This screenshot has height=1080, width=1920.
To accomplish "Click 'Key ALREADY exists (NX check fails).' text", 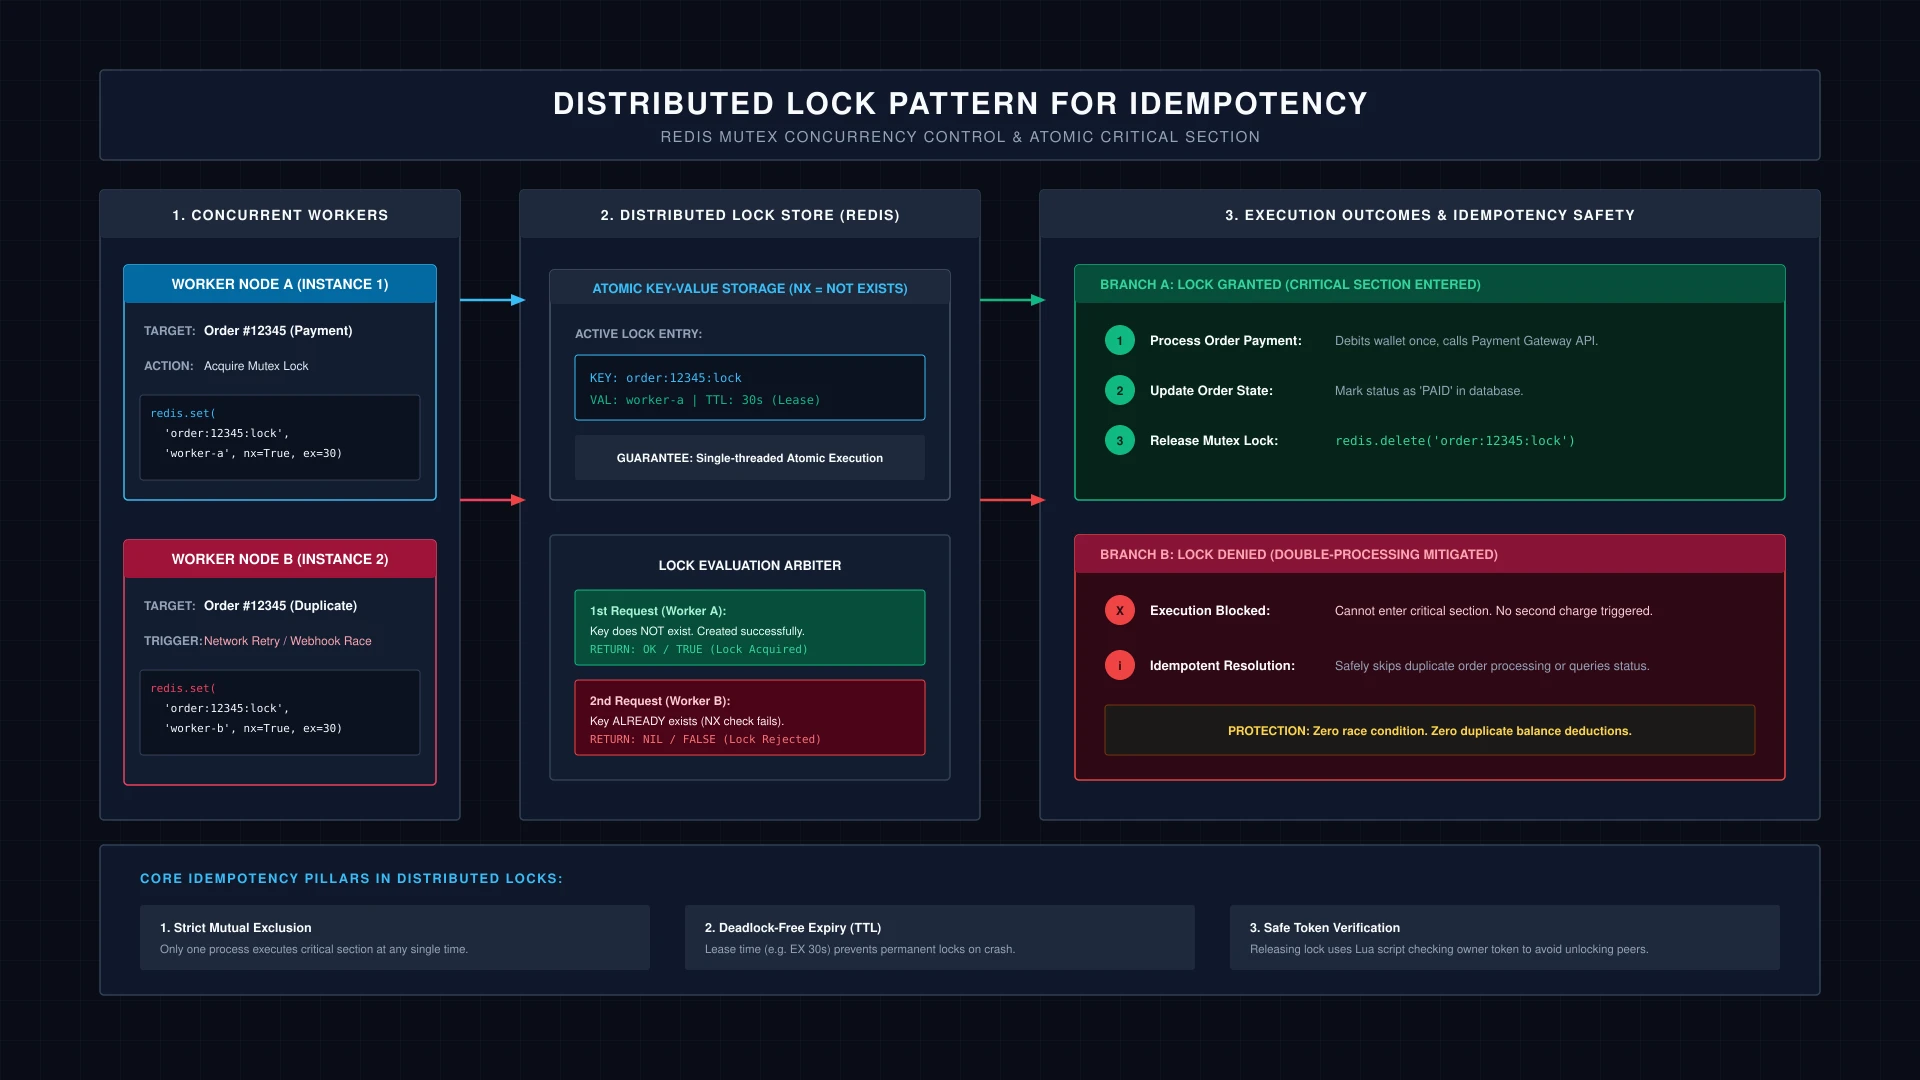I will coord(687,721).
